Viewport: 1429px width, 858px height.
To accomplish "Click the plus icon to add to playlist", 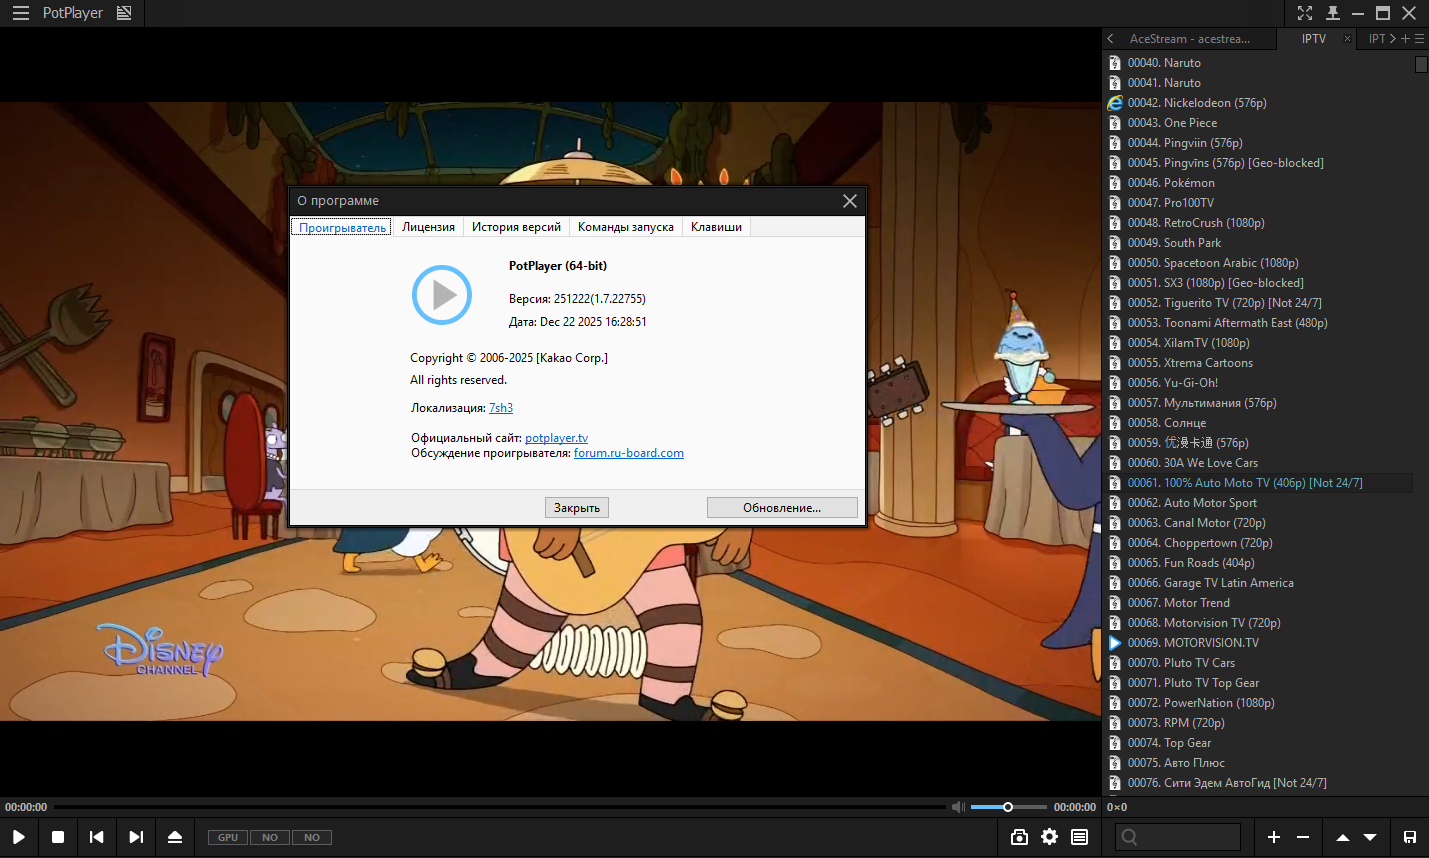I will pyautogui.click(x=1274, y=837).
